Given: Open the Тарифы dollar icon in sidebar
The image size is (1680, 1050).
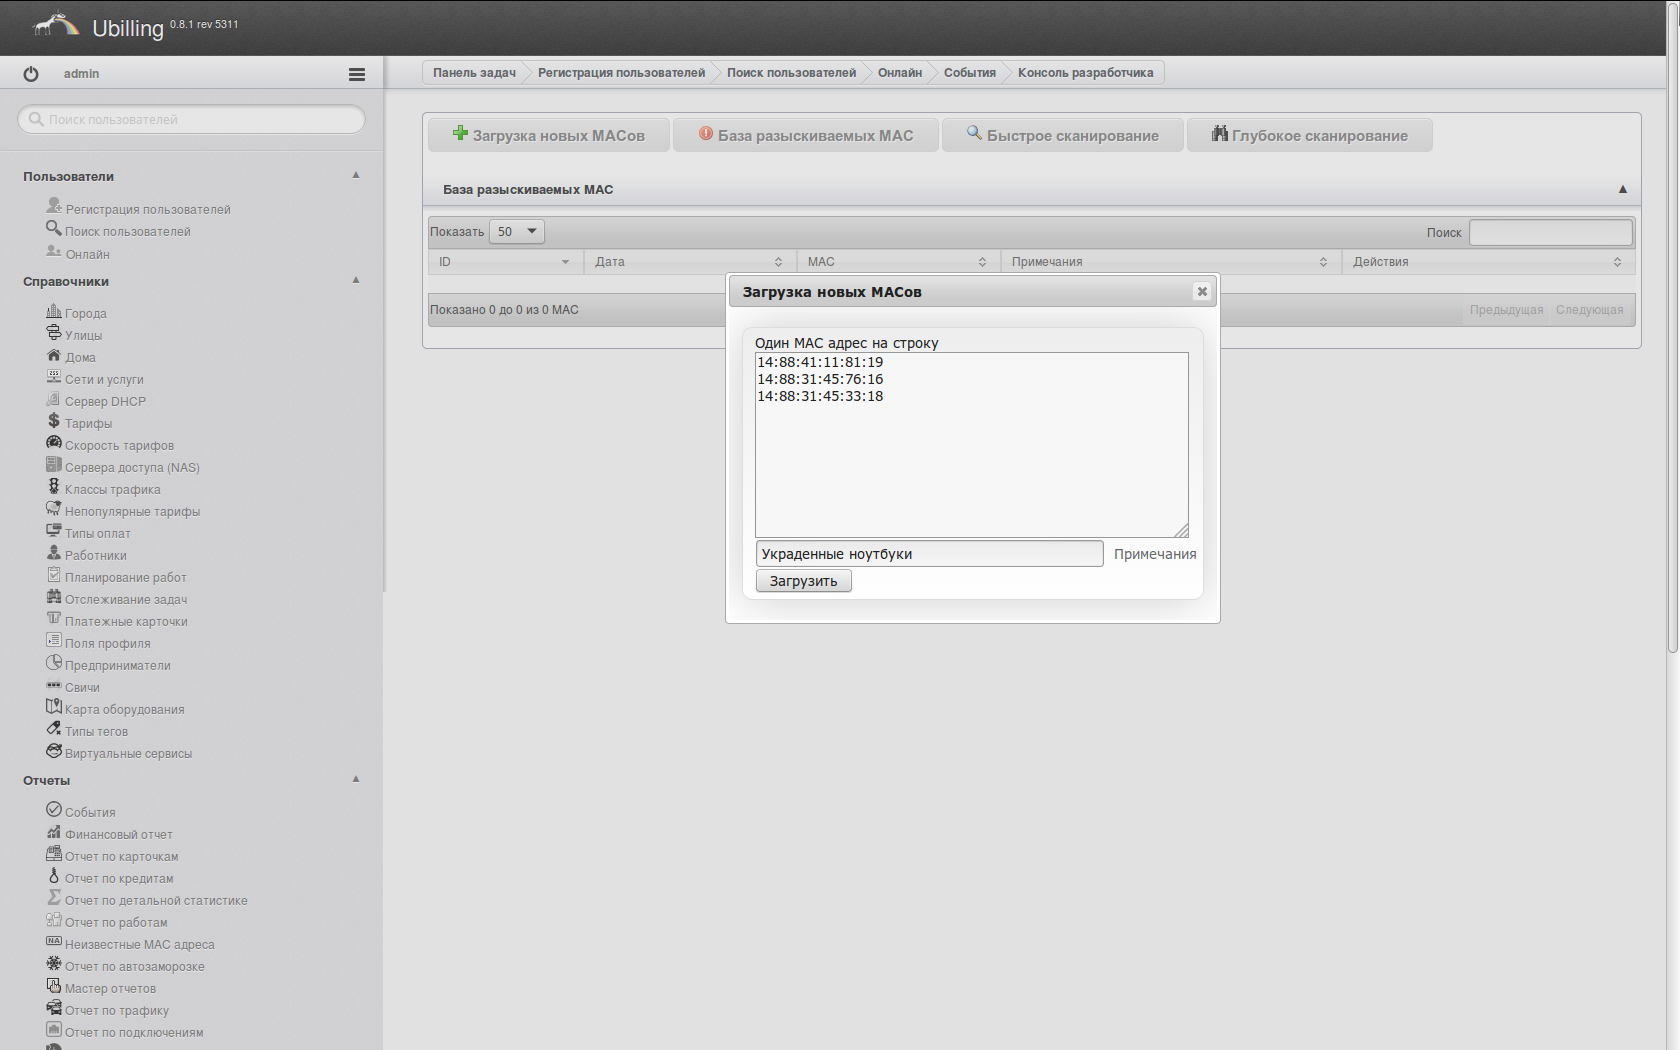Looking at the screenshot, I should 54,421.
